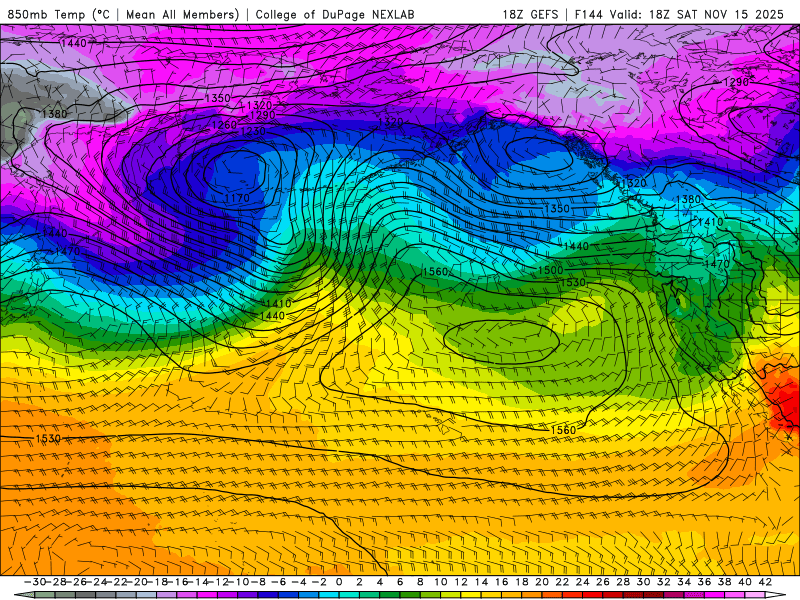
Task: Click the -18 colorbar tick label
Action: coord(158,582)
